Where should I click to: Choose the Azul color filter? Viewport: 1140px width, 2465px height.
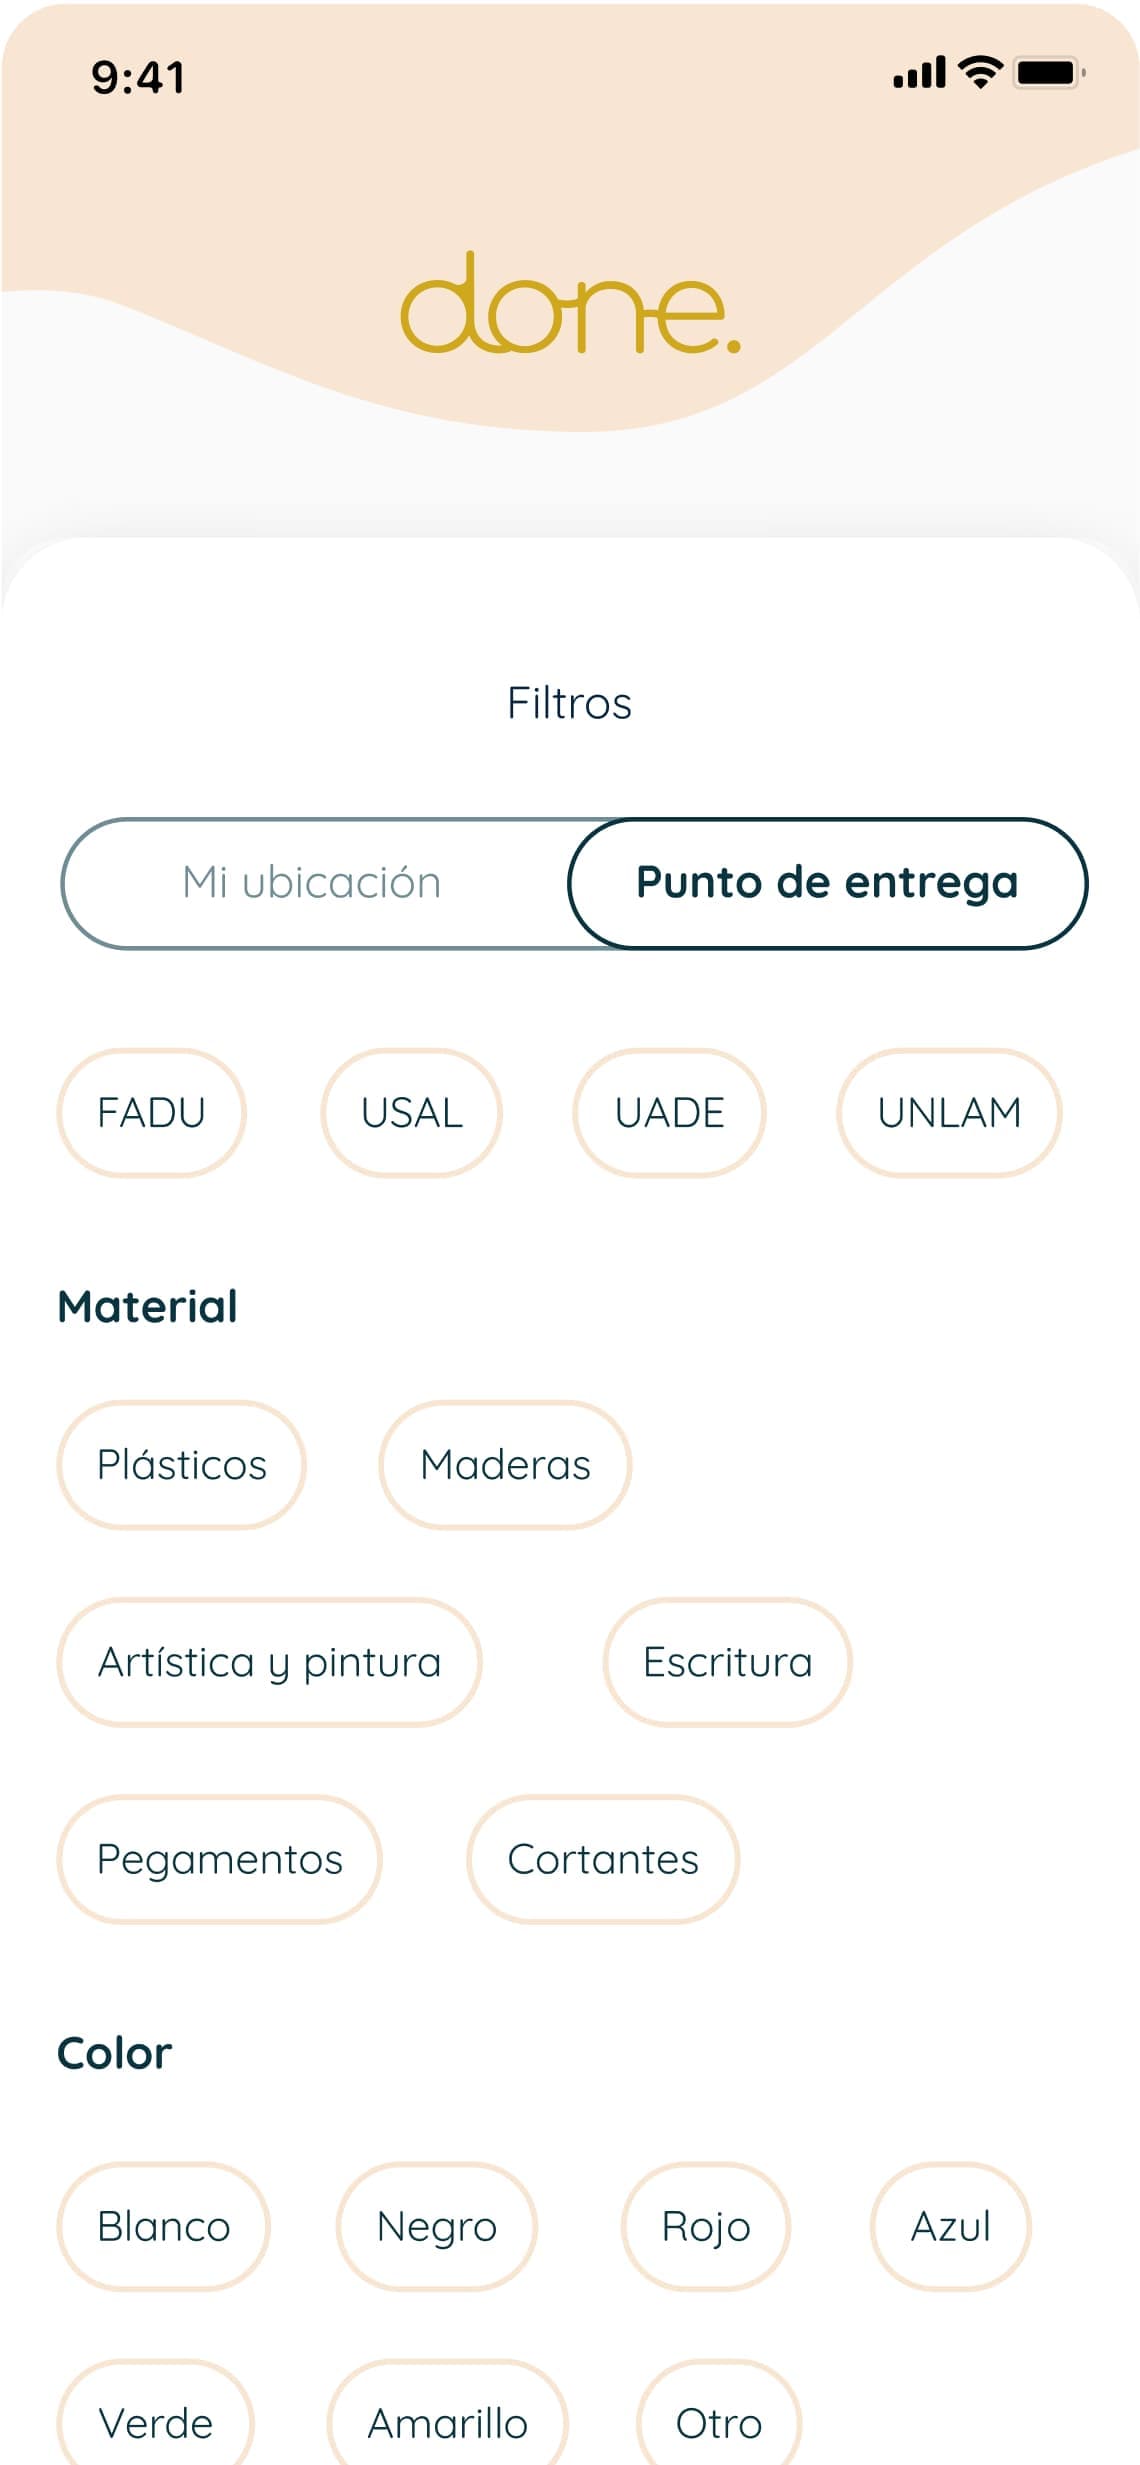(950, 2227)
